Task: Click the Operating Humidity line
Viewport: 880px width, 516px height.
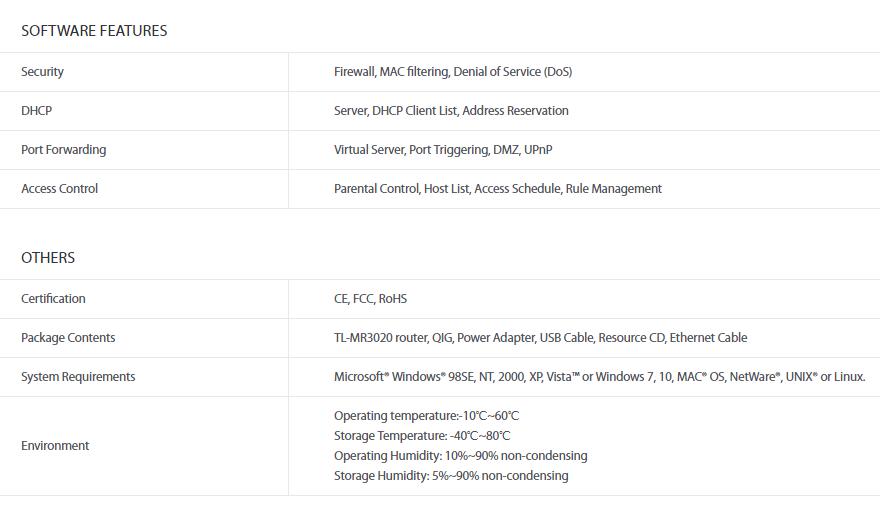Action: (x=460, y=456)
